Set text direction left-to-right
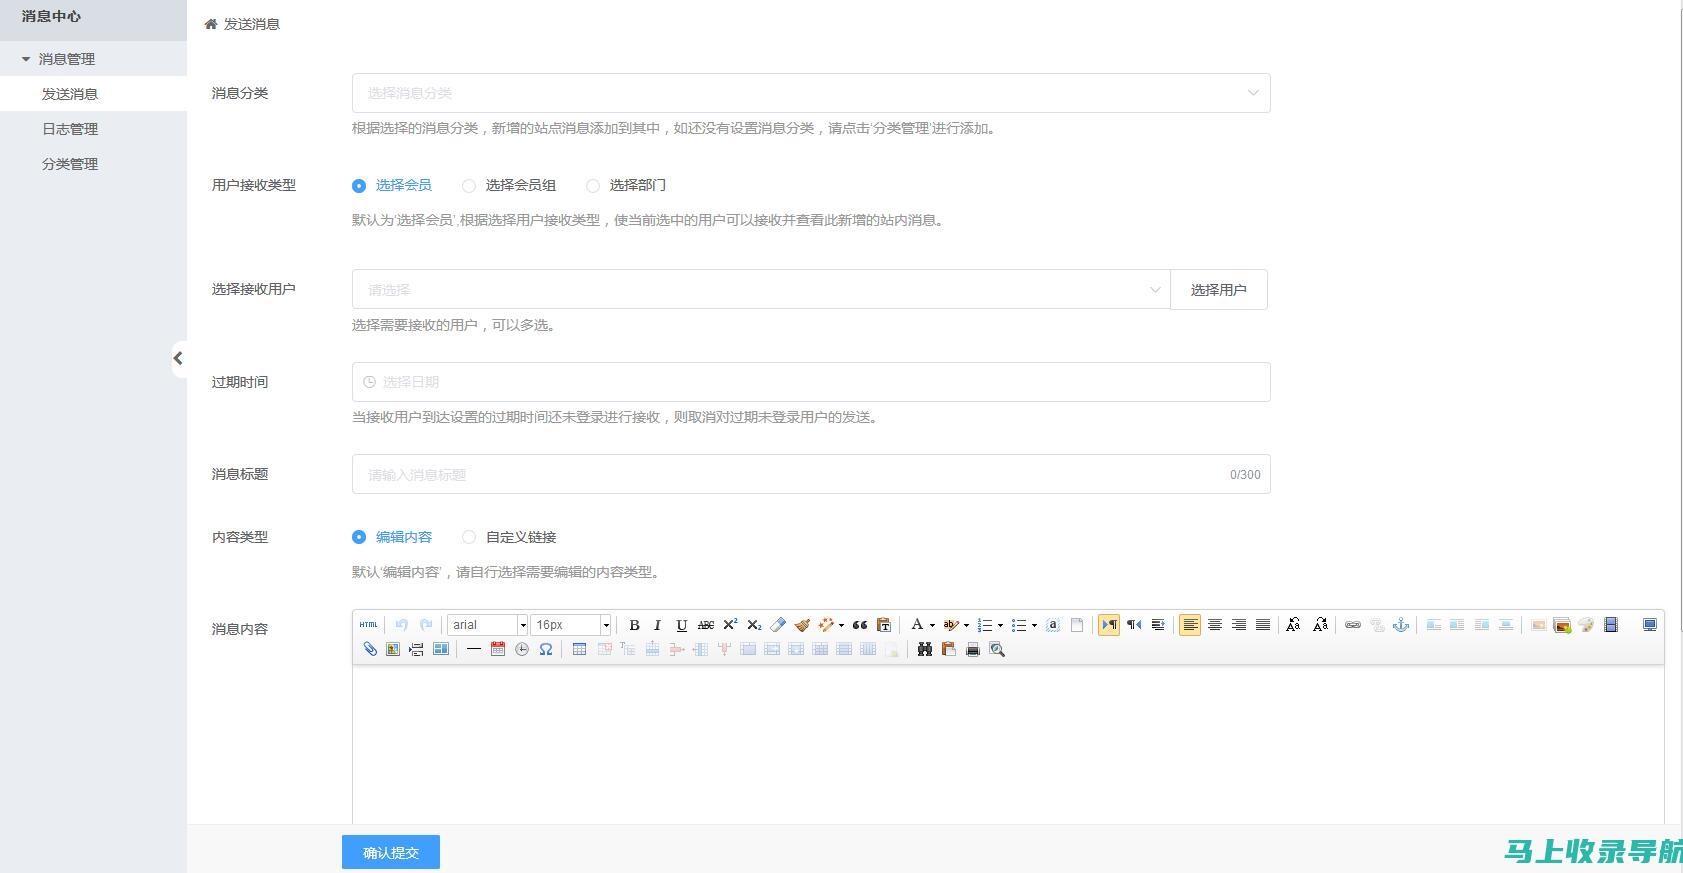 [1109, 625]
